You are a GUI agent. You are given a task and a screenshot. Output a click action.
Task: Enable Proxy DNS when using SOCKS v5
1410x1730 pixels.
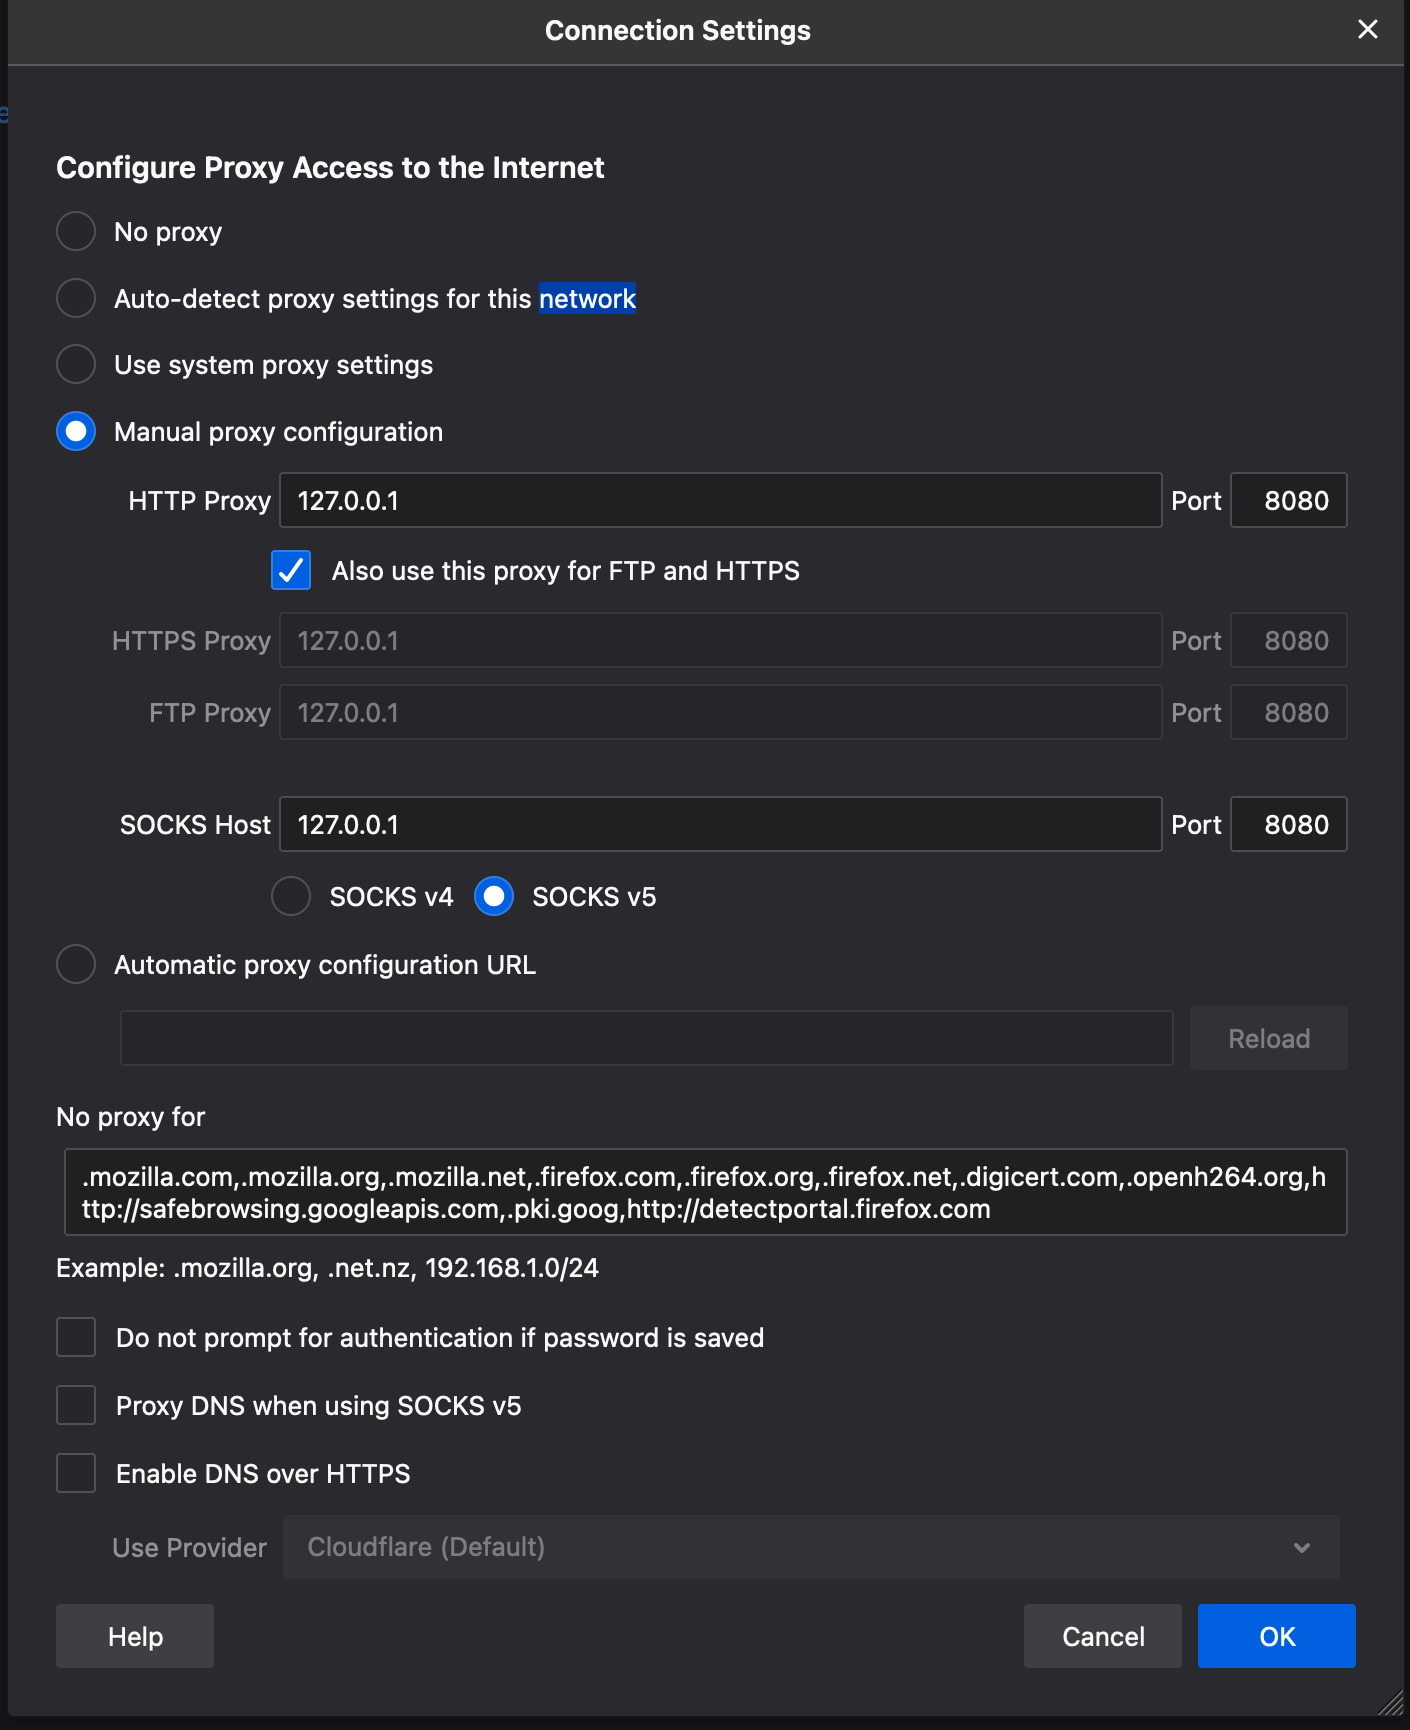click(76, 1405)
